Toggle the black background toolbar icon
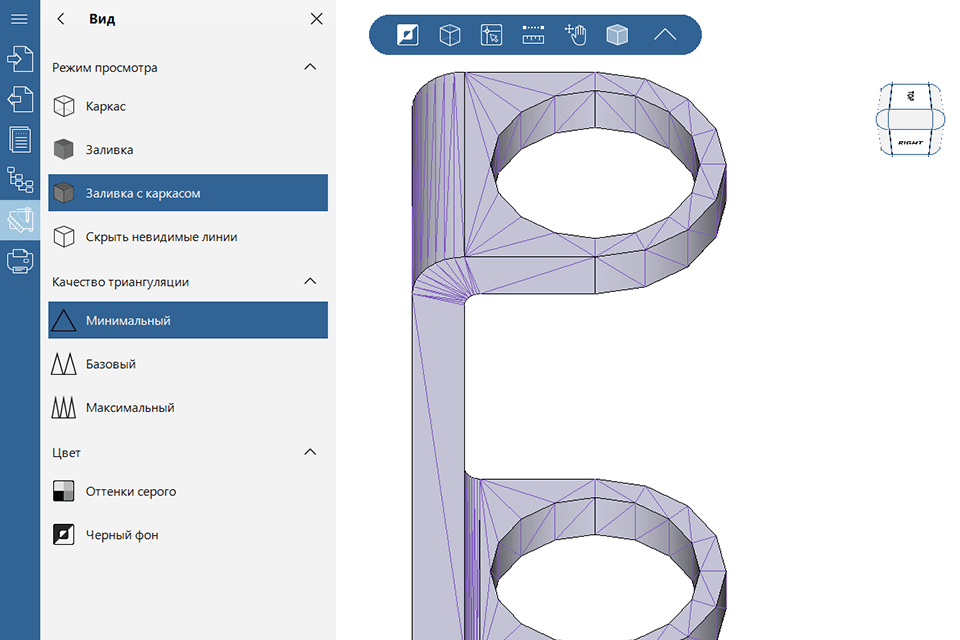The image size is (960, 640). 408,35
